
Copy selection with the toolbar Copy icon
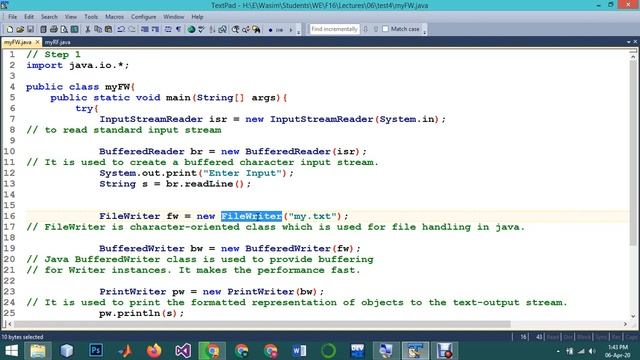tap(98, 29)
